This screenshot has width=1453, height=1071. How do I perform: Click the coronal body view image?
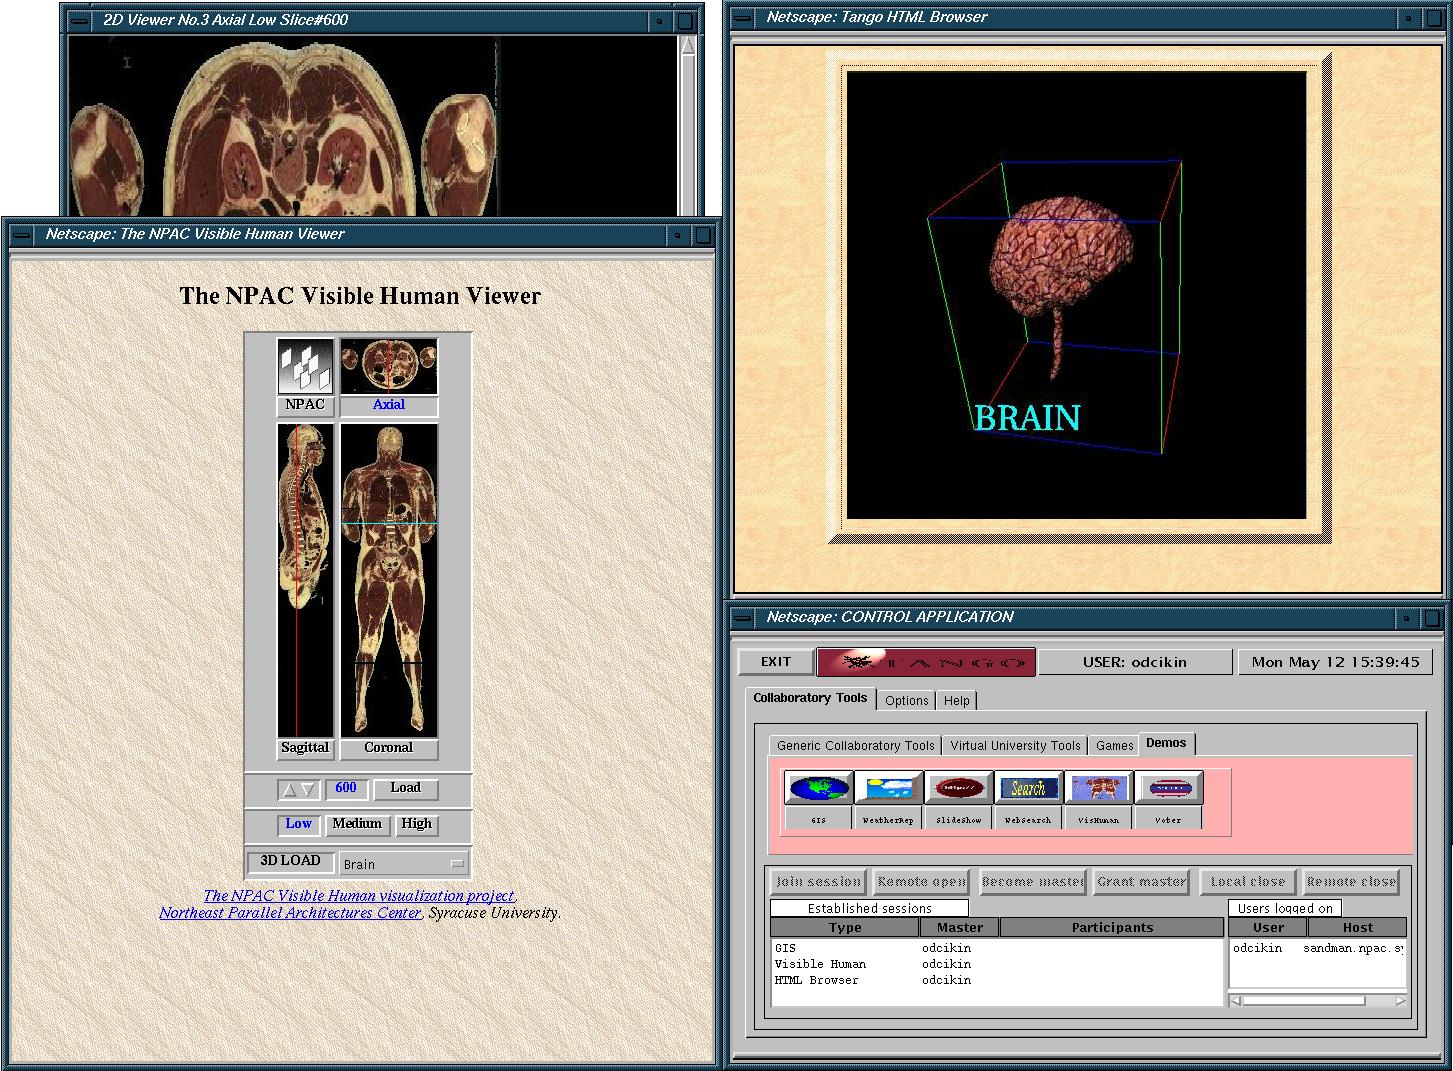pyautogui.click(x=389, y=580)
